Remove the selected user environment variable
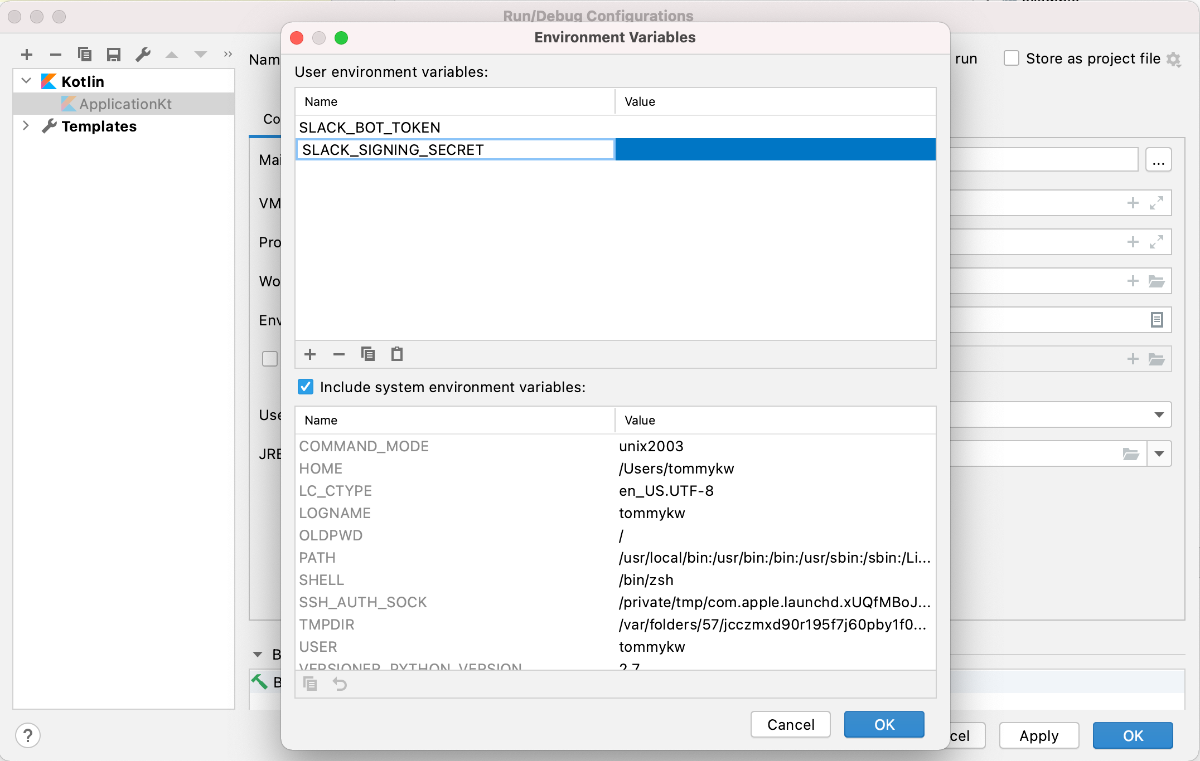 (x=339, y=354)
